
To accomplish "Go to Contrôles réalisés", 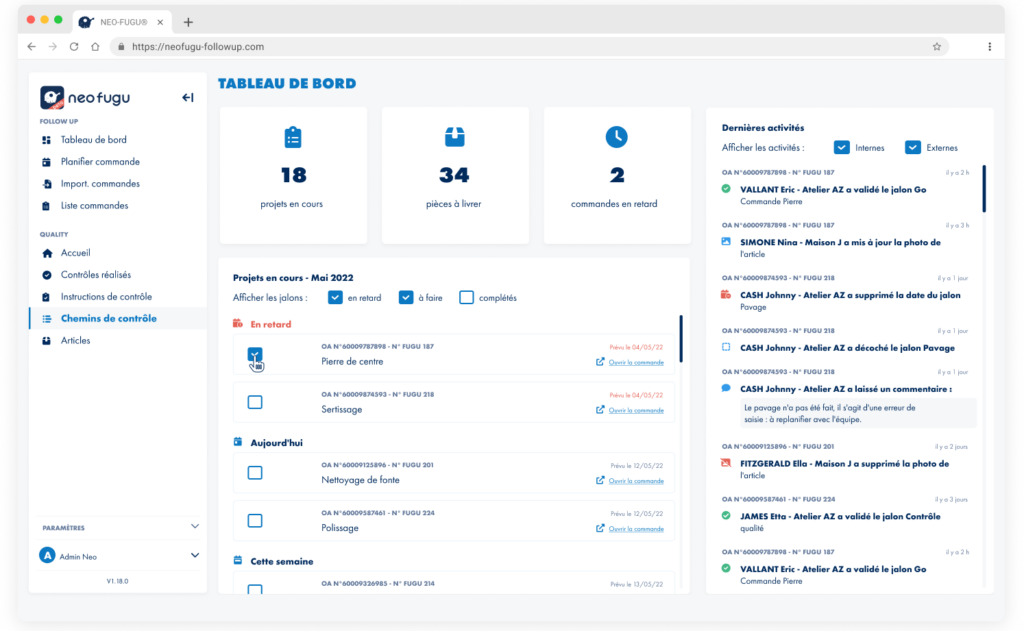I will point(95,274).
